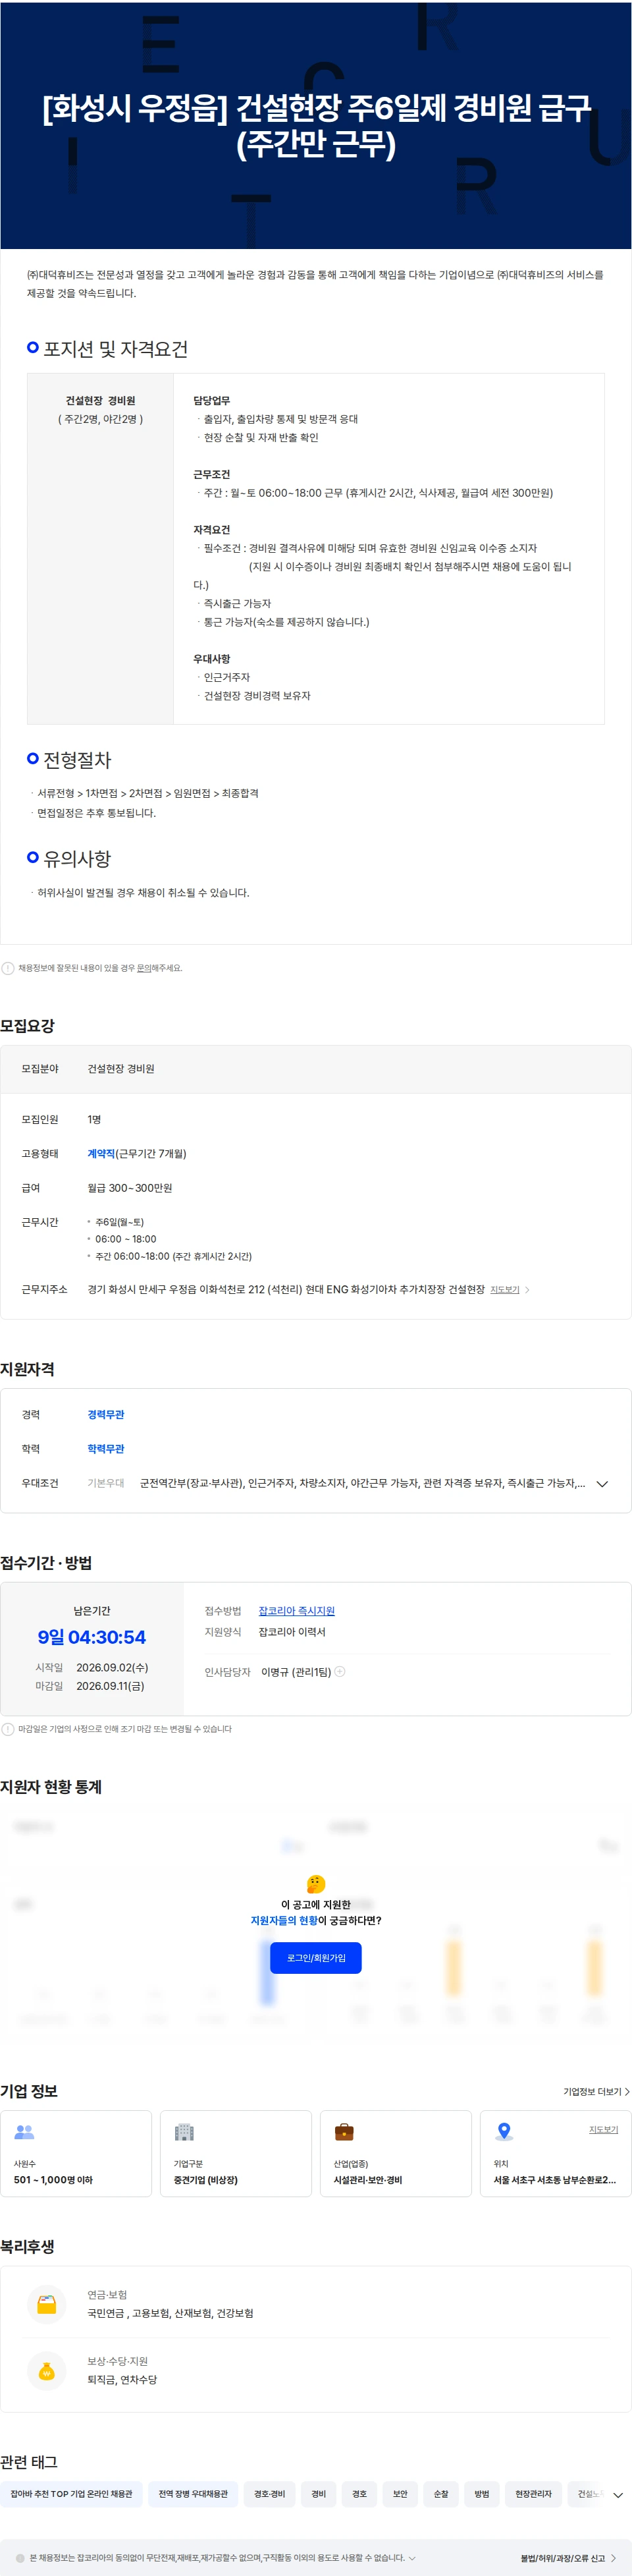The image size is (632, 2576).
Task: Click the 잡코리아 즉시지원 link
Action: pos(296,1611)
